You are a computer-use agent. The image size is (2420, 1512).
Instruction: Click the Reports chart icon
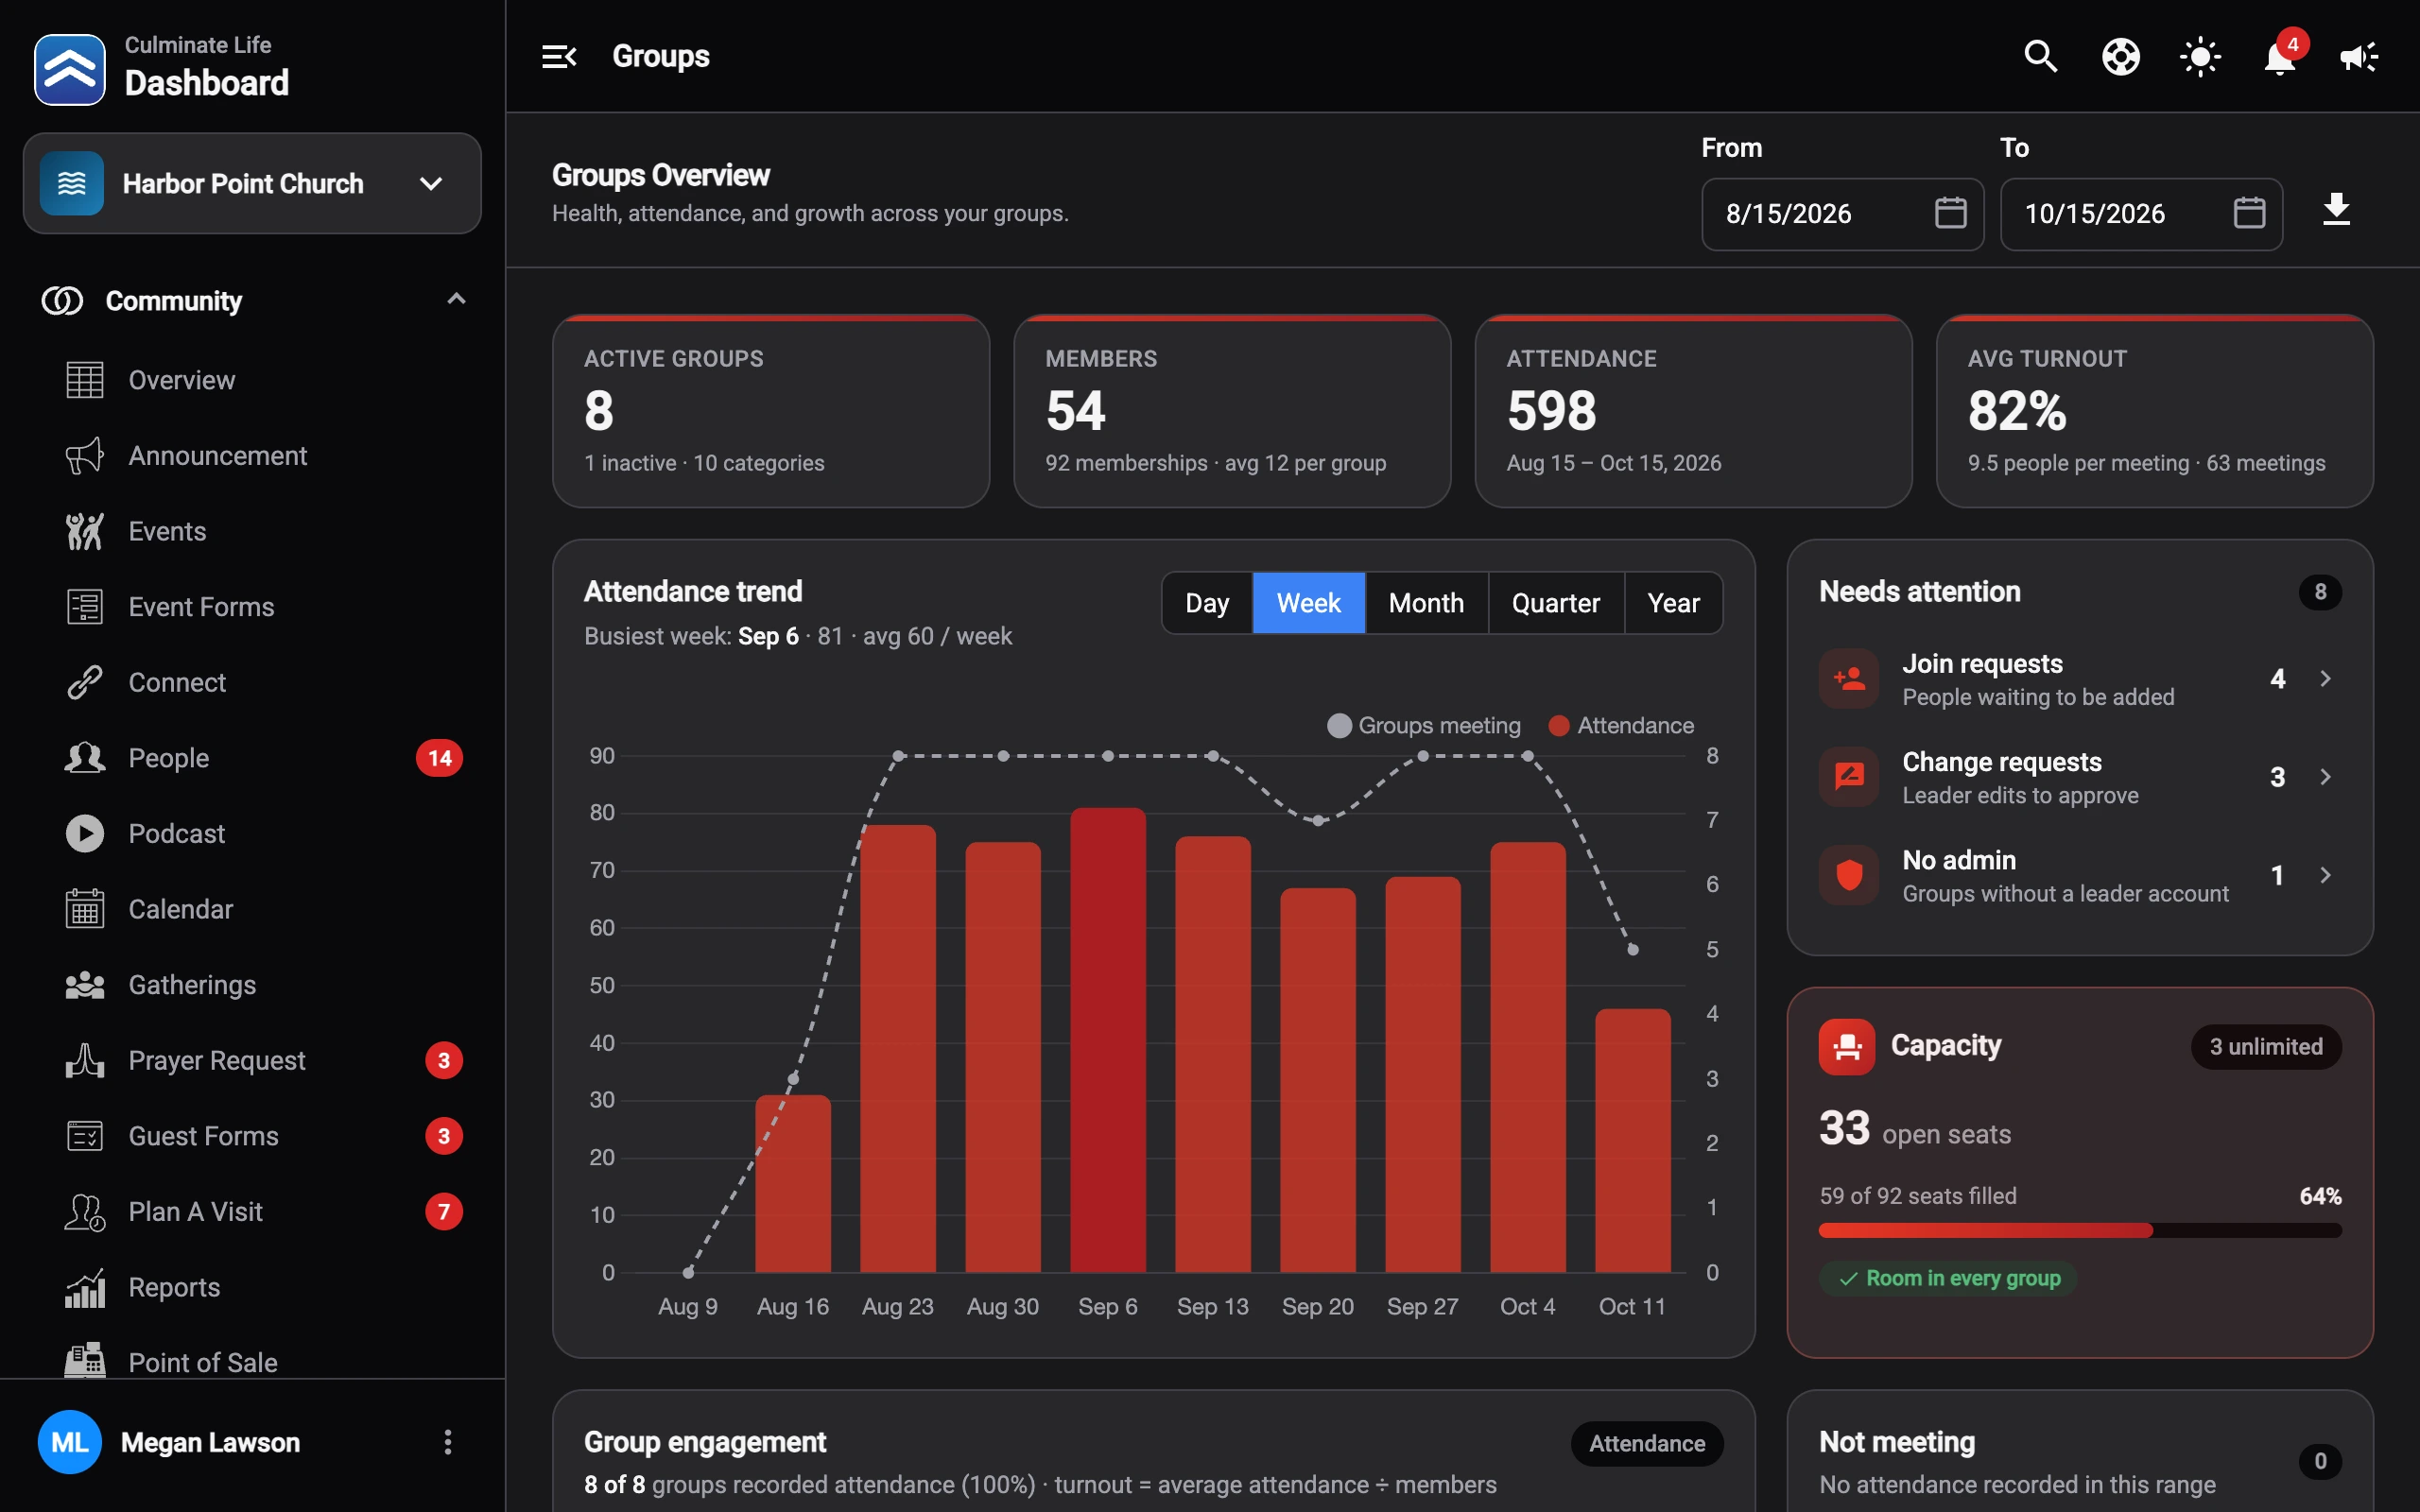(85, 1287)
